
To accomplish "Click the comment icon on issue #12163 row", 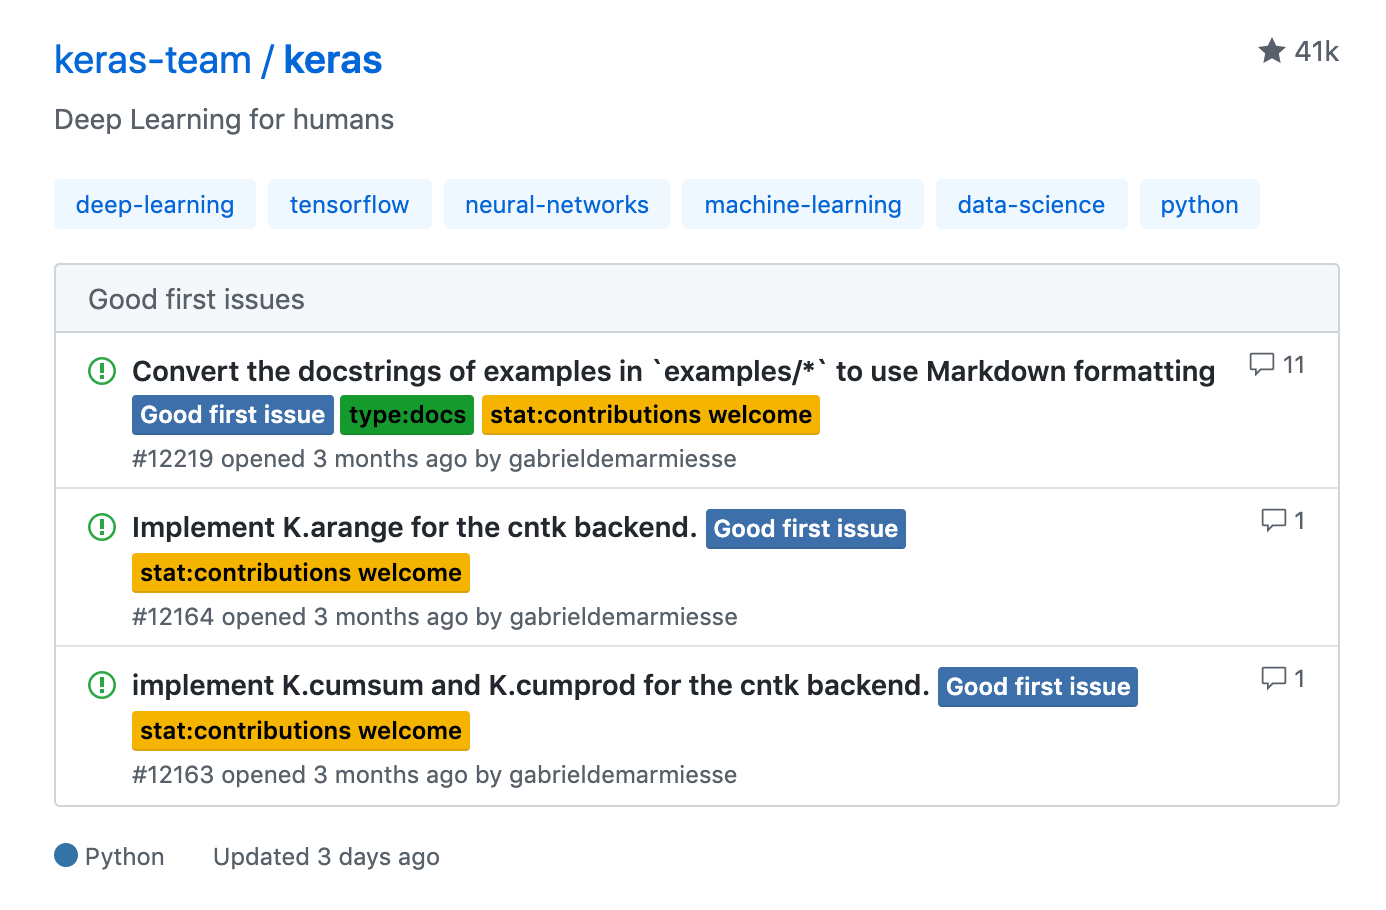I will pos(1274,678).
